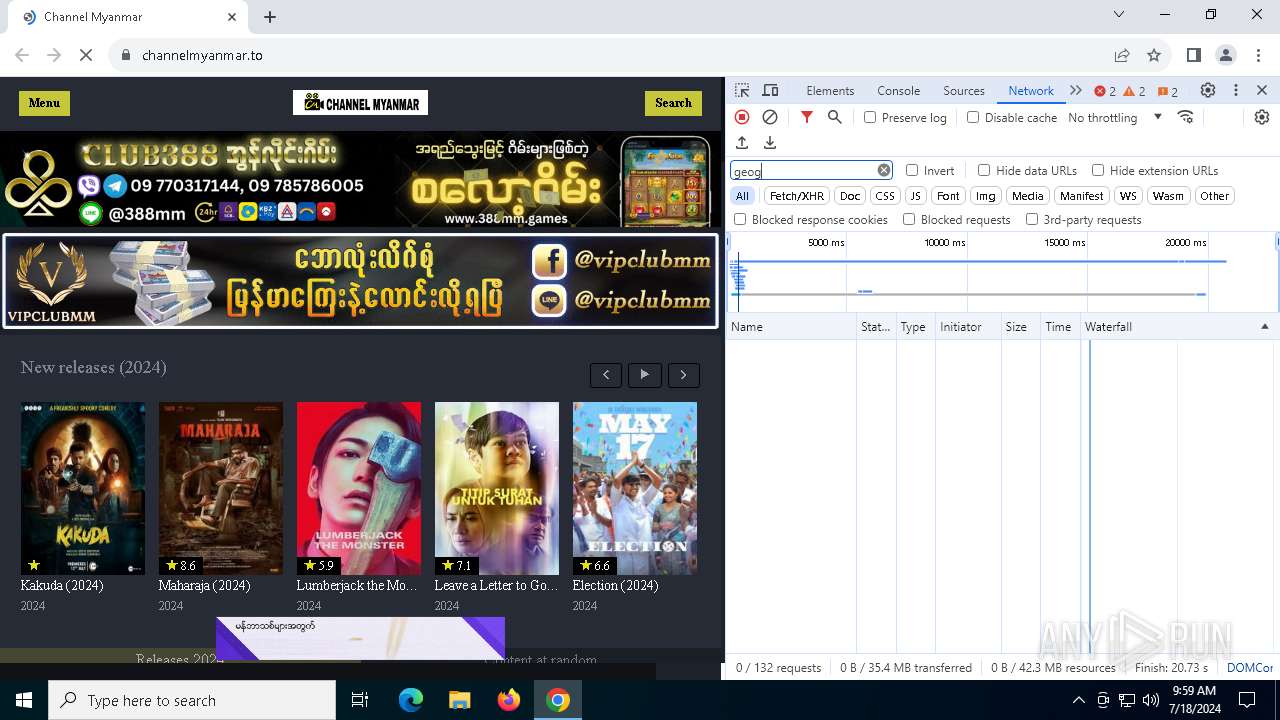
Task: Open Firefox from the taskbar
Action: tap(509, 700)
